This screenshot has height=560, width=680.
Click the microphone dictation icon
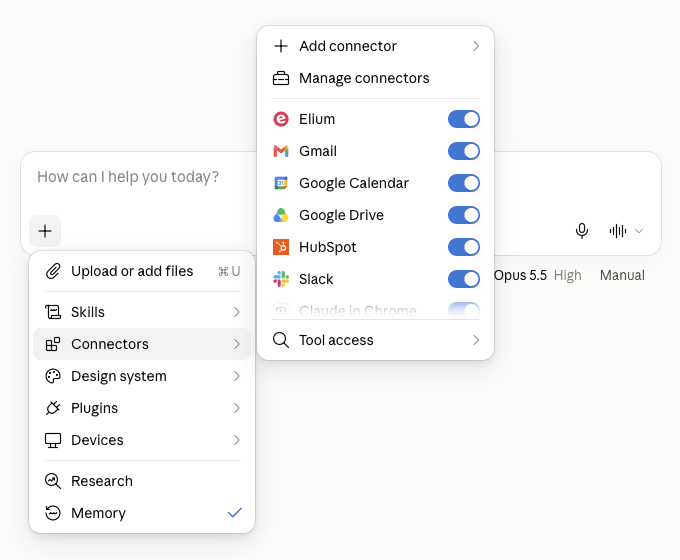(582, 231)
